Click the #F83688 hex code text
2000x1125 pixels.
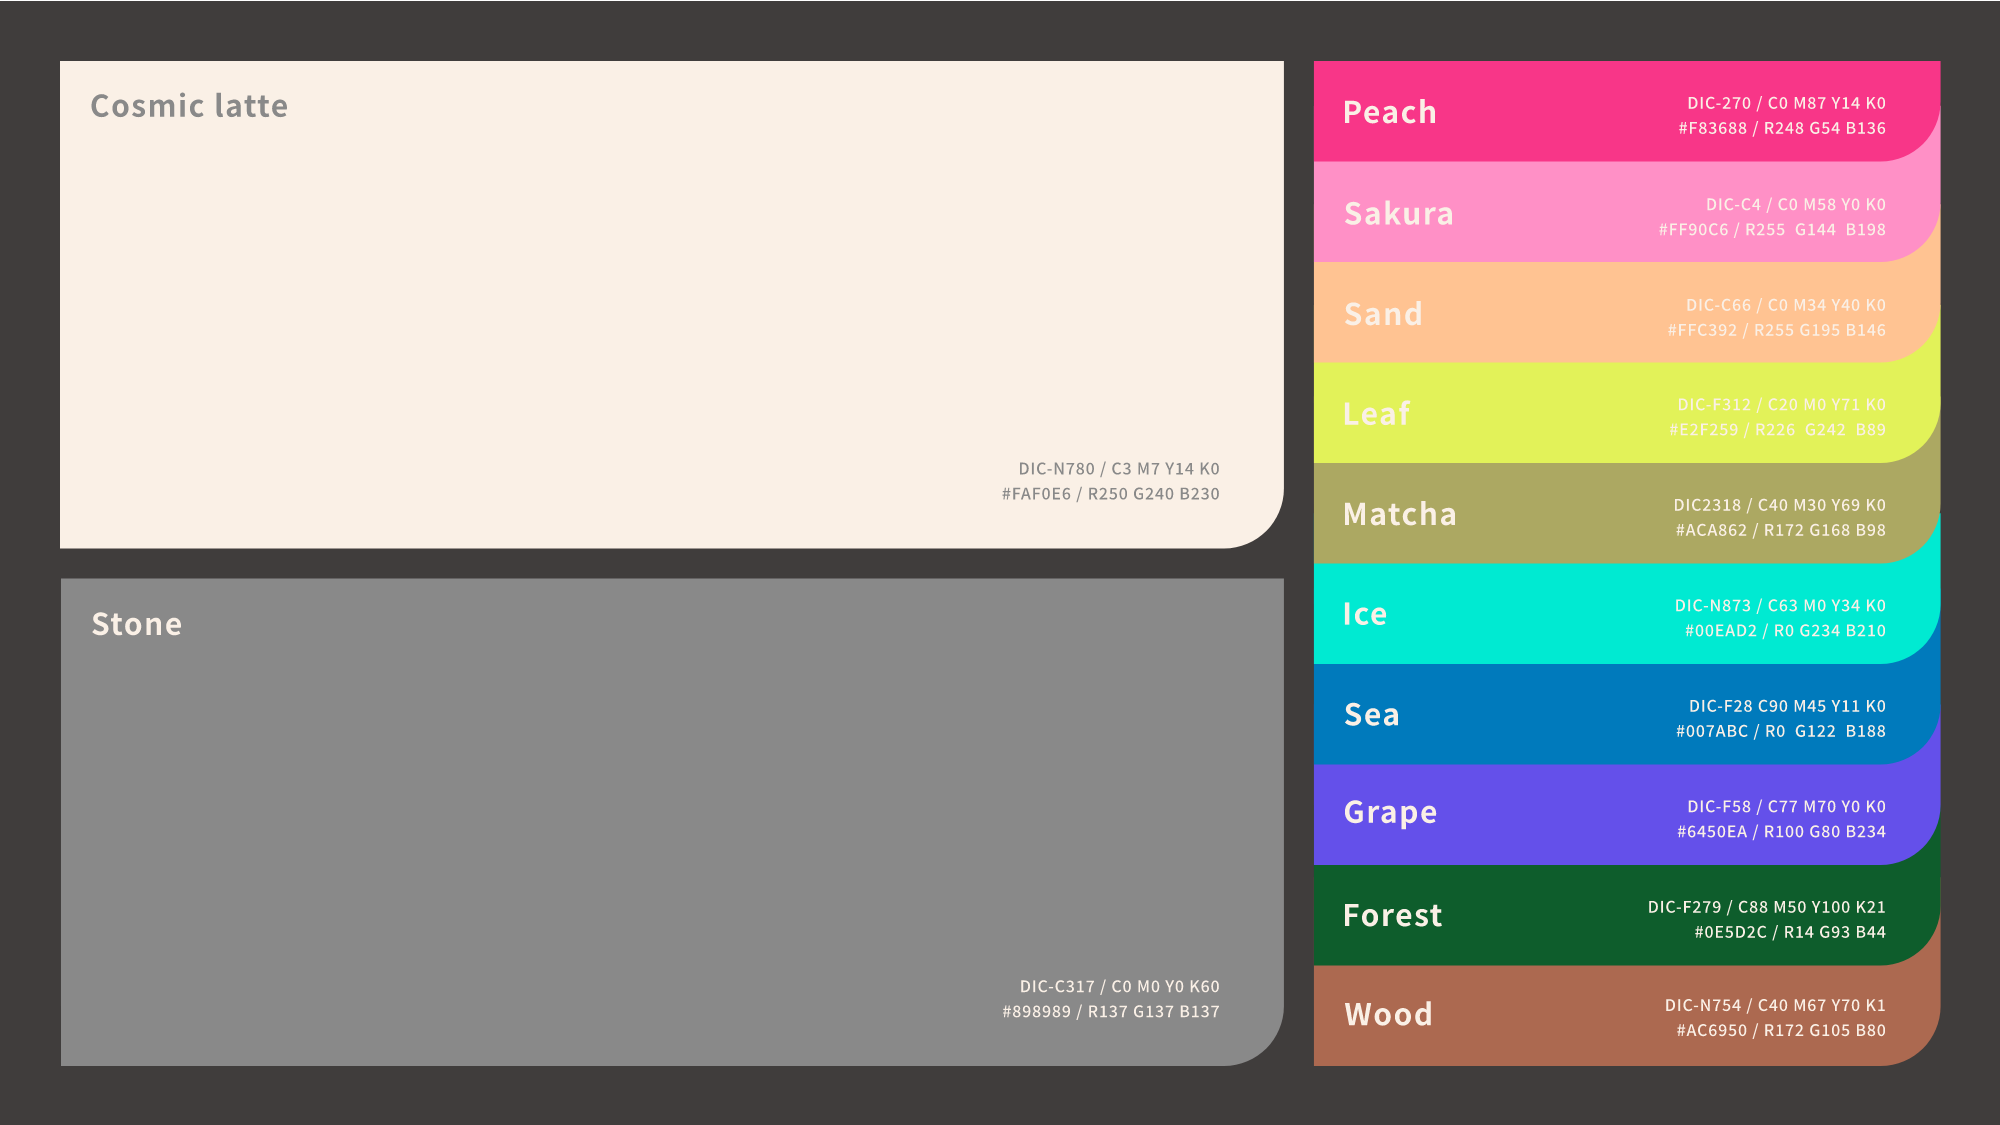[1712, 128]
